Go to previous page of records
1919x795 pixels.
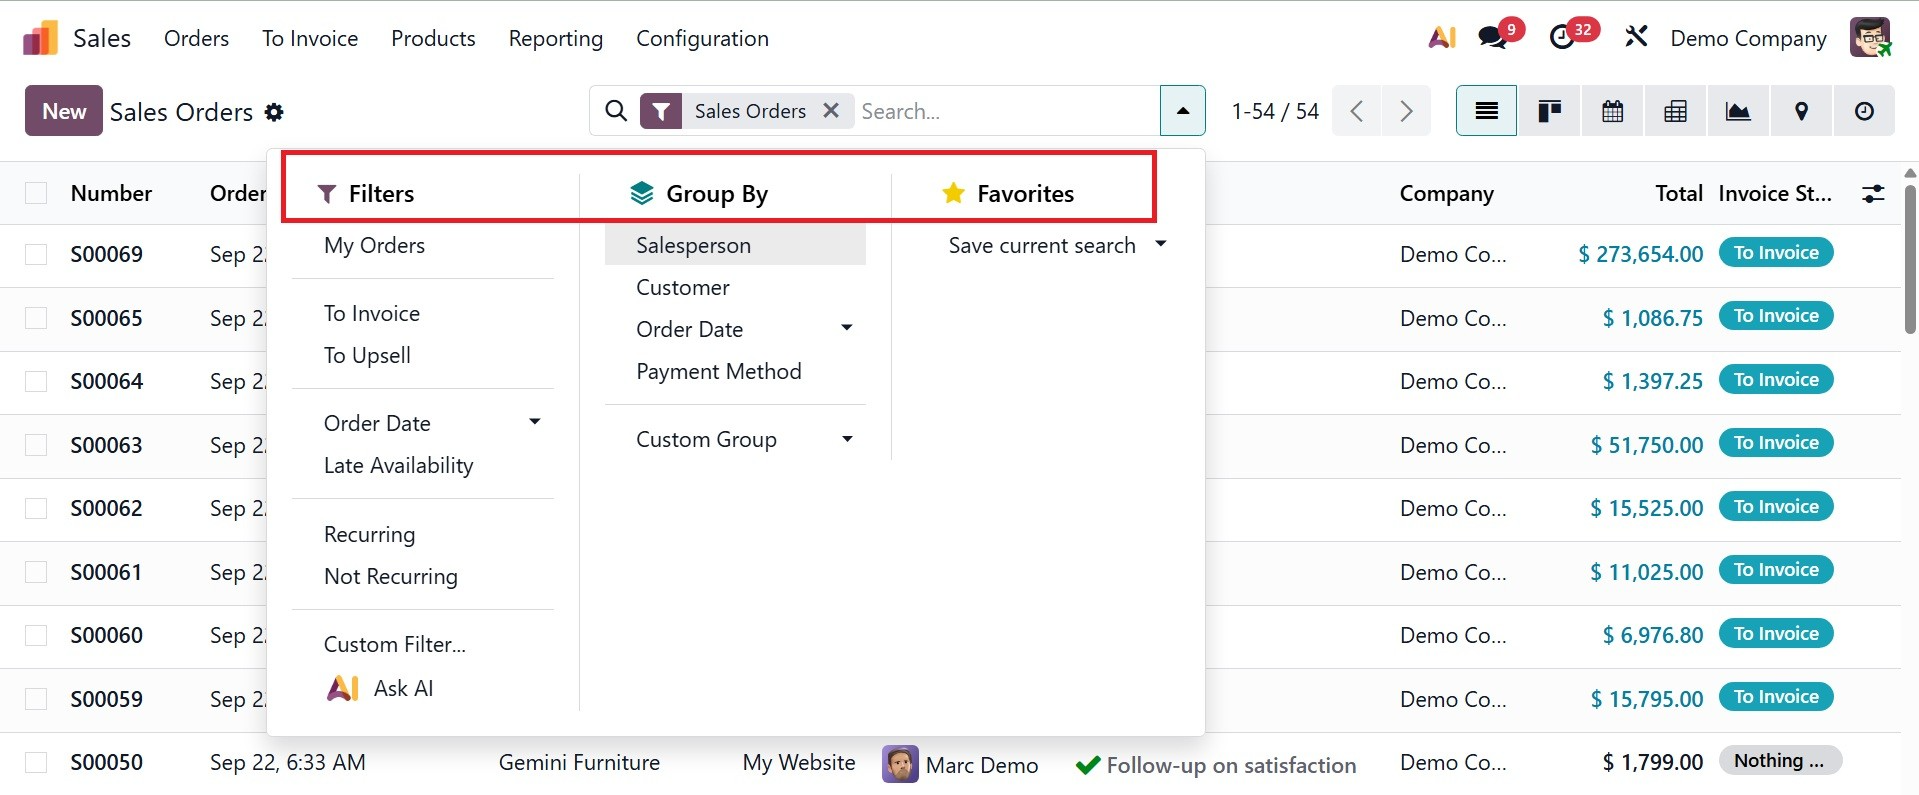click(1357, 111)
